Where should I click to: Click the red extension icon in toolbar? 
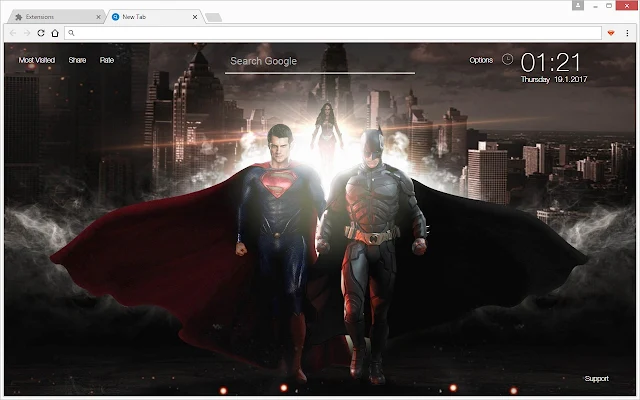(x=611, y=33)
